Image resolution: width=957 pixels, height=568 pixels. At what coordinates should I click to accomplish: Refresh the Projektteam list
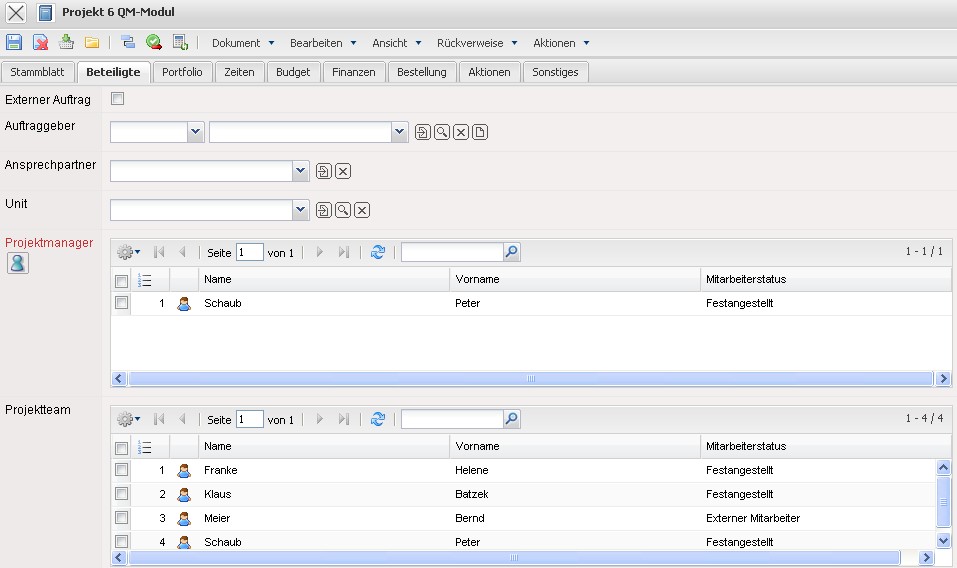pos(377,419)
